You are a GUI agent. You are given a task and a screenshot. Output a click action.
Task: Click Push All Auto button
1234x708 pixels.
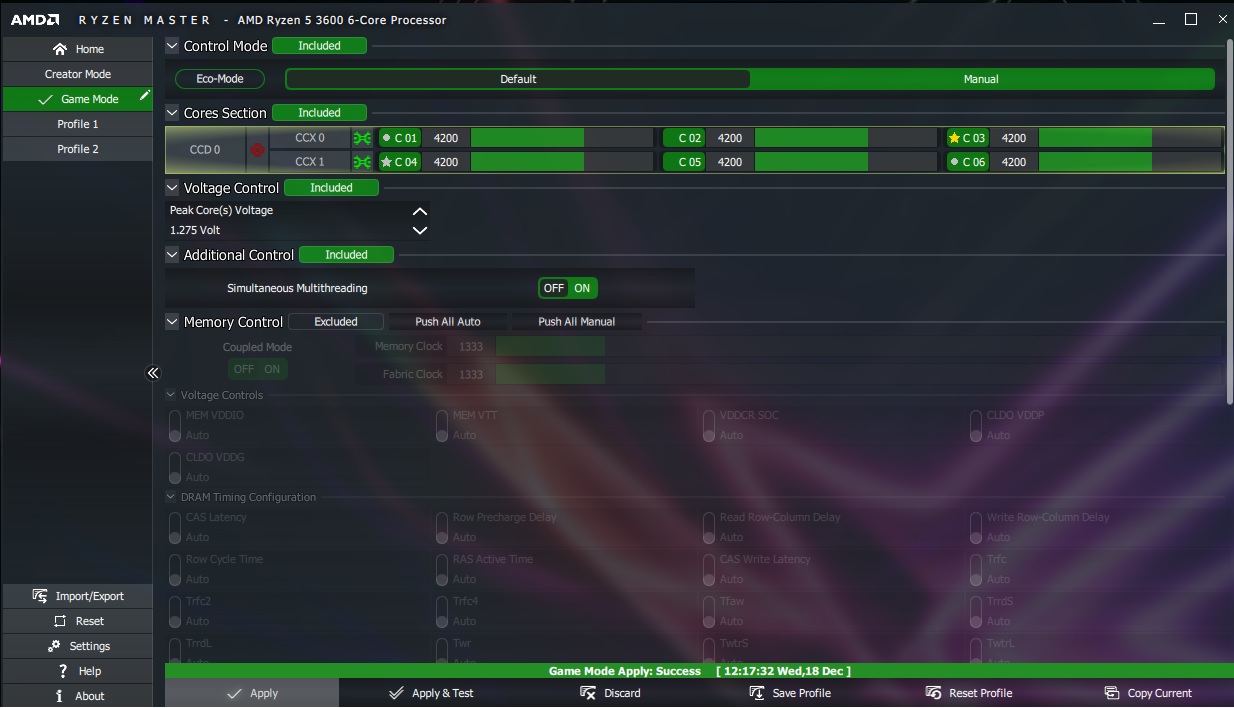[x=448, y=322]
